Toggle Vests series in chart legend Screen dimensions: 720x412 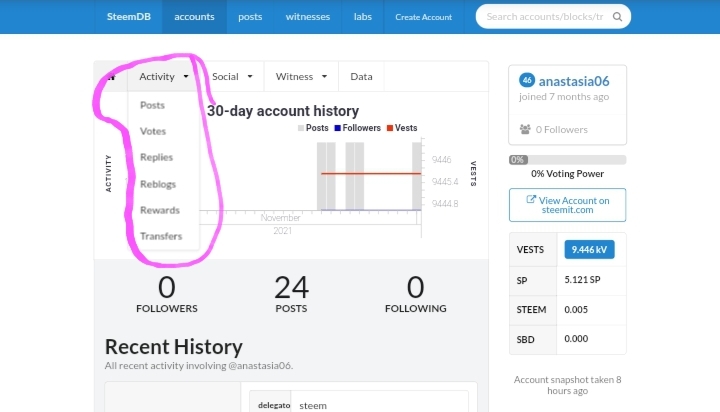[402, 128]
